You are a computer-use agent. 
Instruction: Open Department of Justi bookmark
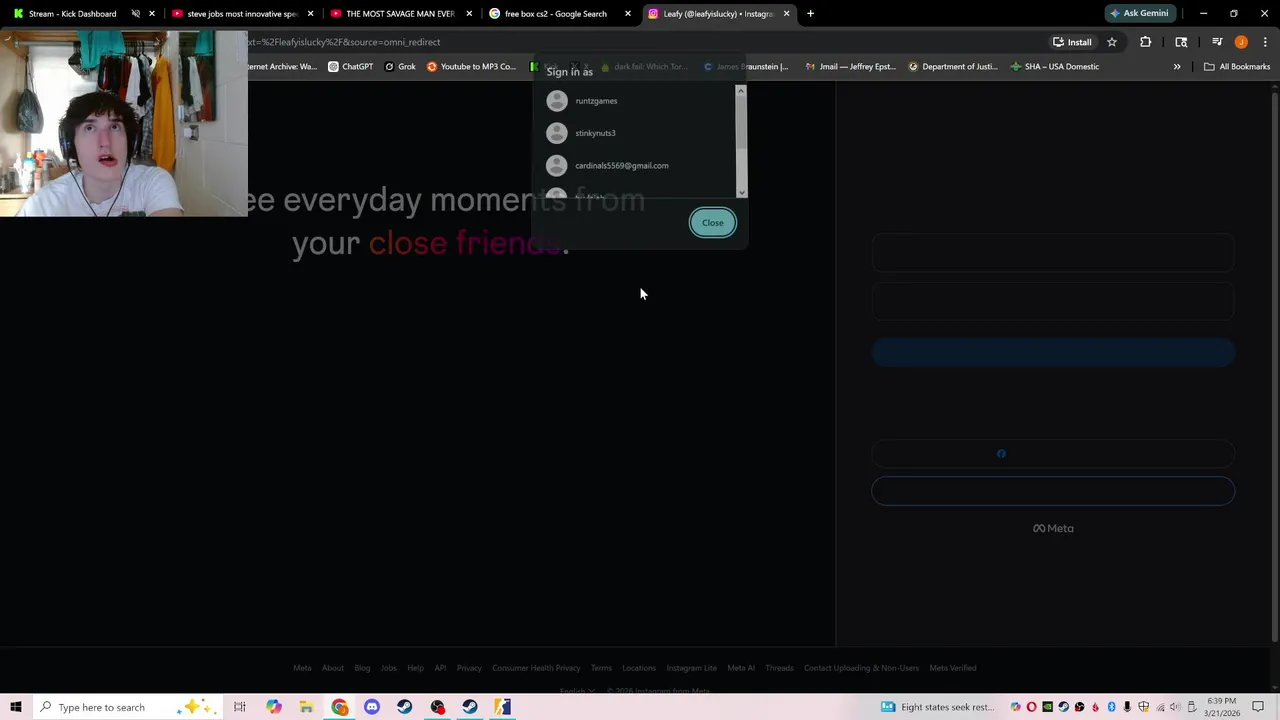(953, 67)
